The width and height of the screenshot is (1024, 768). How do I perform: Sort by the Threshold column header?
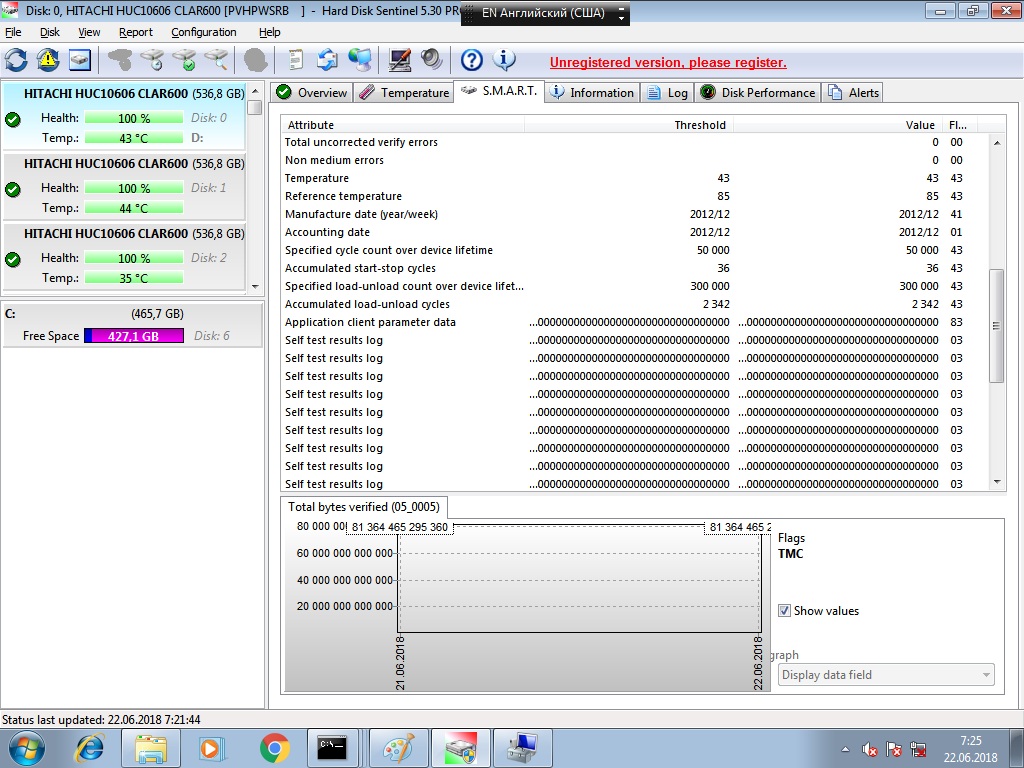coord(629,125)
